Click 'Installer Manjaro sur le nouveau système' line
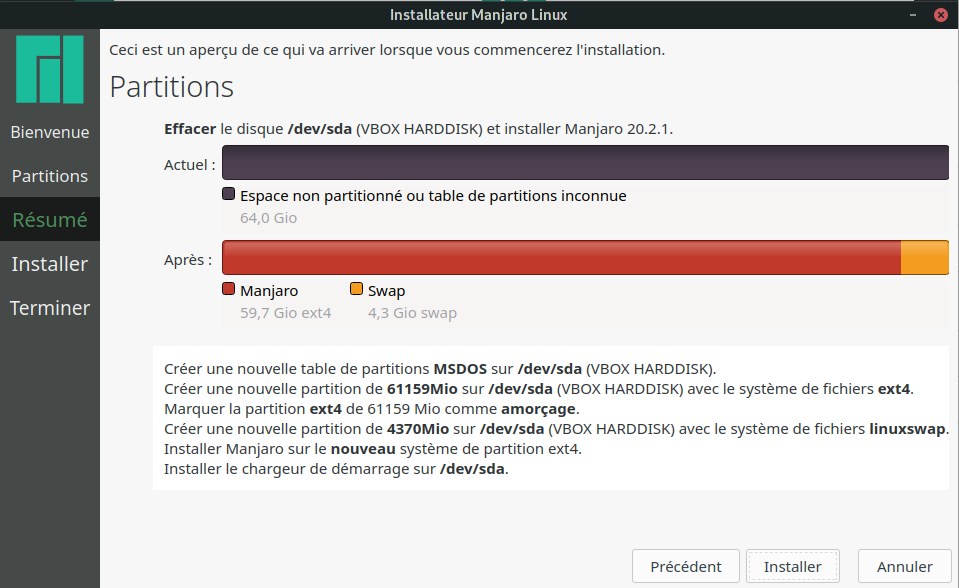The image size is (959, 588). pyautogui.click(x=372, y=449)
